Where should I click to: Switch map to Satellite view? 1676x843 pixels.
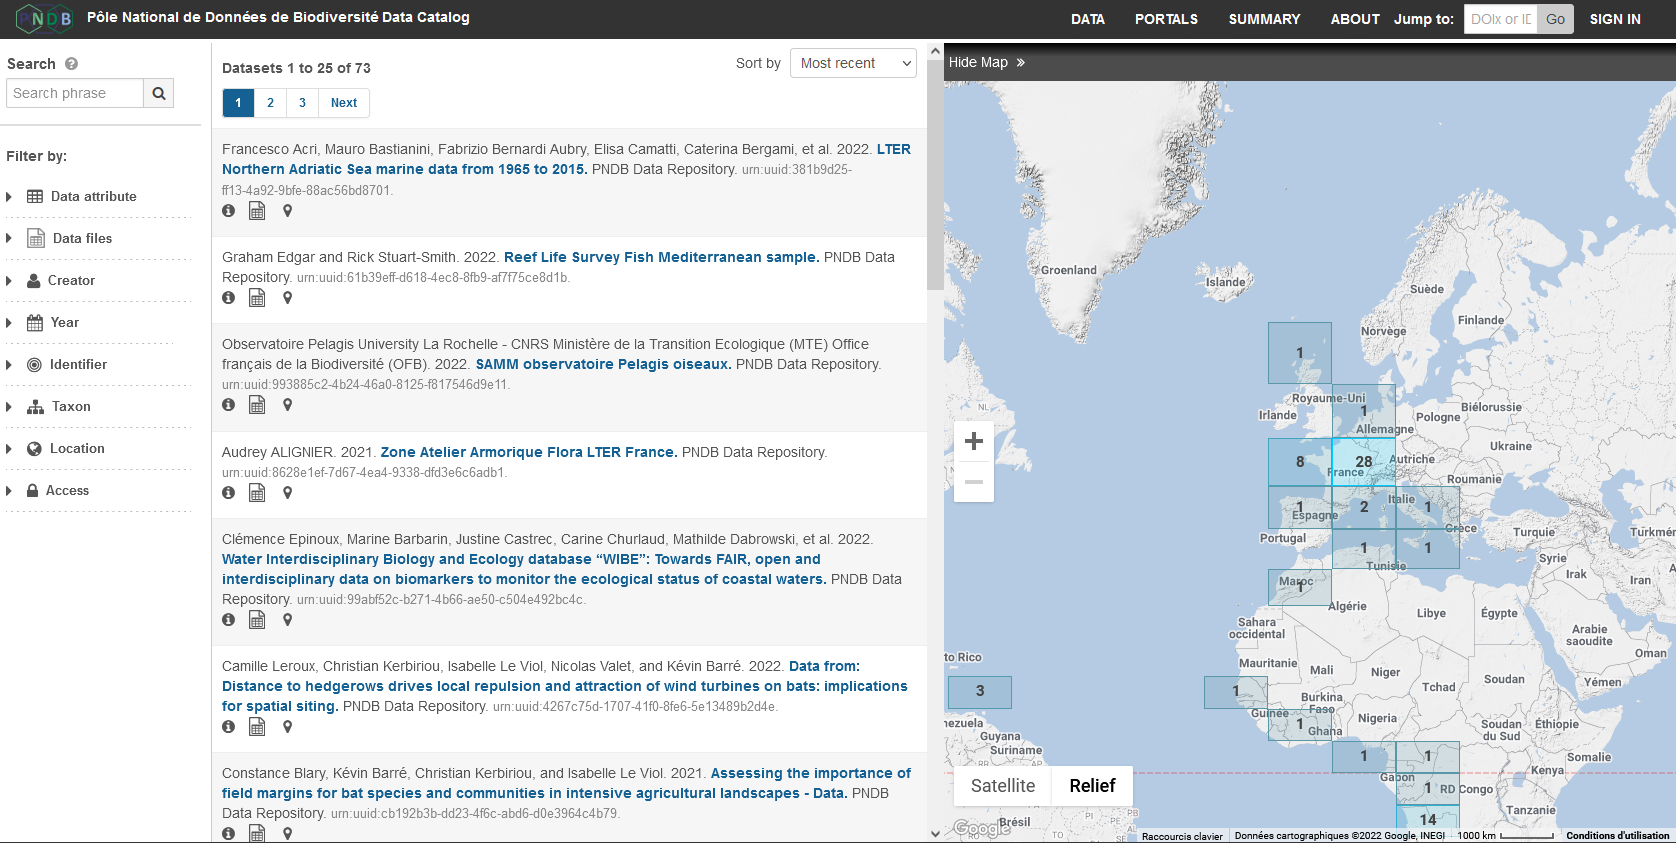(x=1003, y=786)
